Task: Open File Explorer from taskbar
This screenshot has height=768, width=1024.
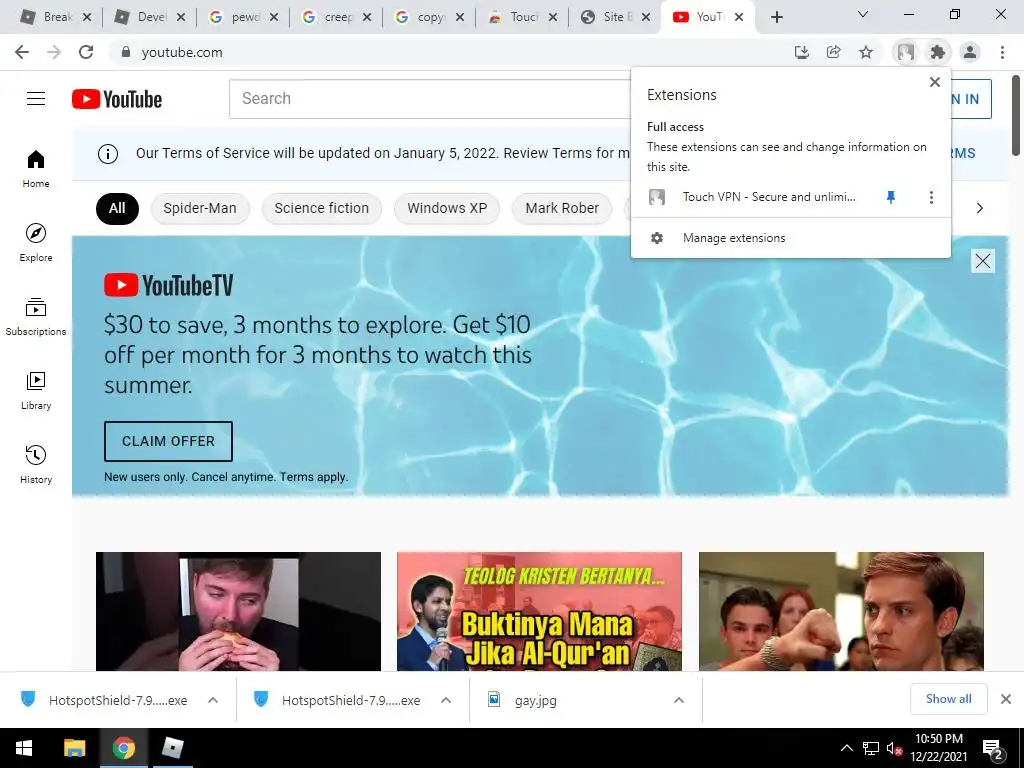Action: click(74, 748)
